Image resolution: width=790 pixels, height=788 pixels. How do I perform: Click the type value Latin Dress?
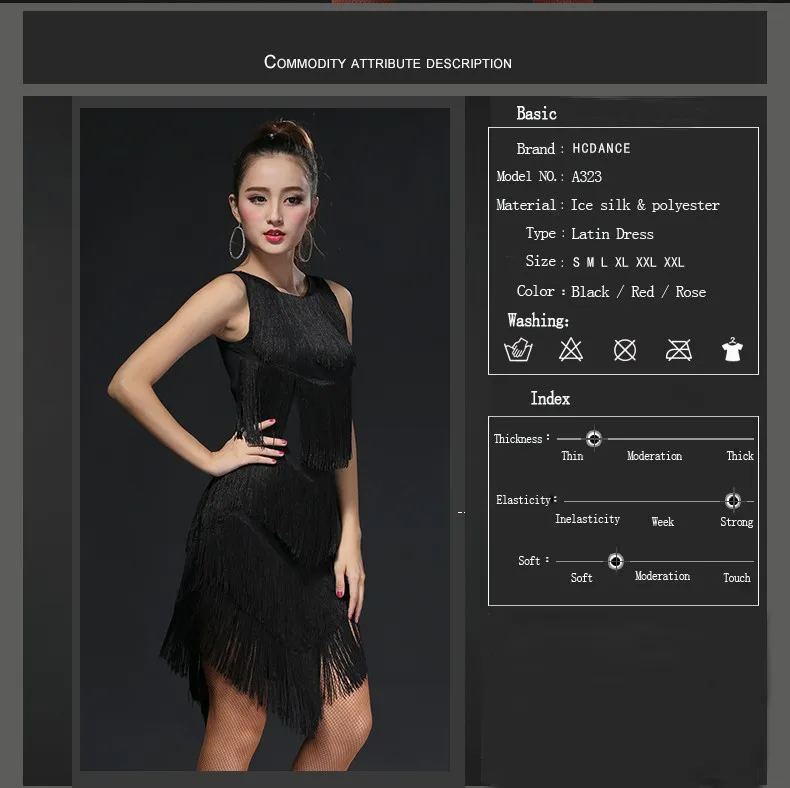click(x=612, y=234)
